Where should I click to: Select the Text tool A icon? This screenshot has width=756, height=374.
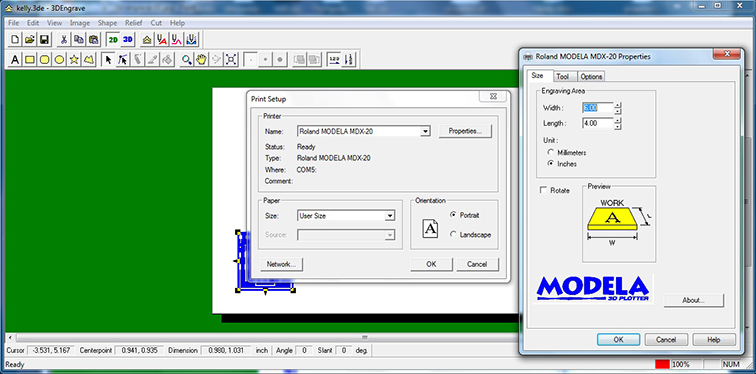coord(15,60)
